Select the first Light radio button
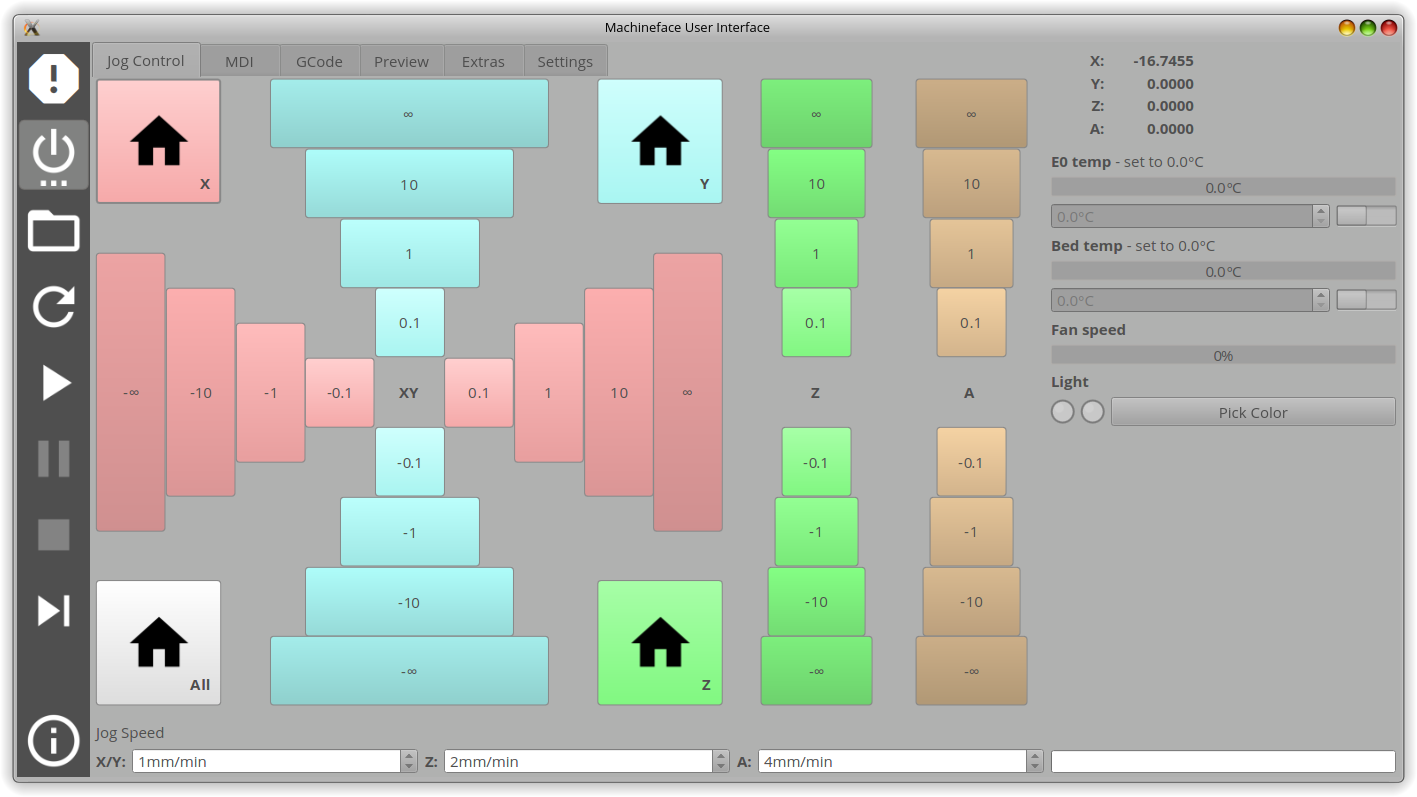The height and width of the screenshot is (797, 1417). tap(1062, 412)
